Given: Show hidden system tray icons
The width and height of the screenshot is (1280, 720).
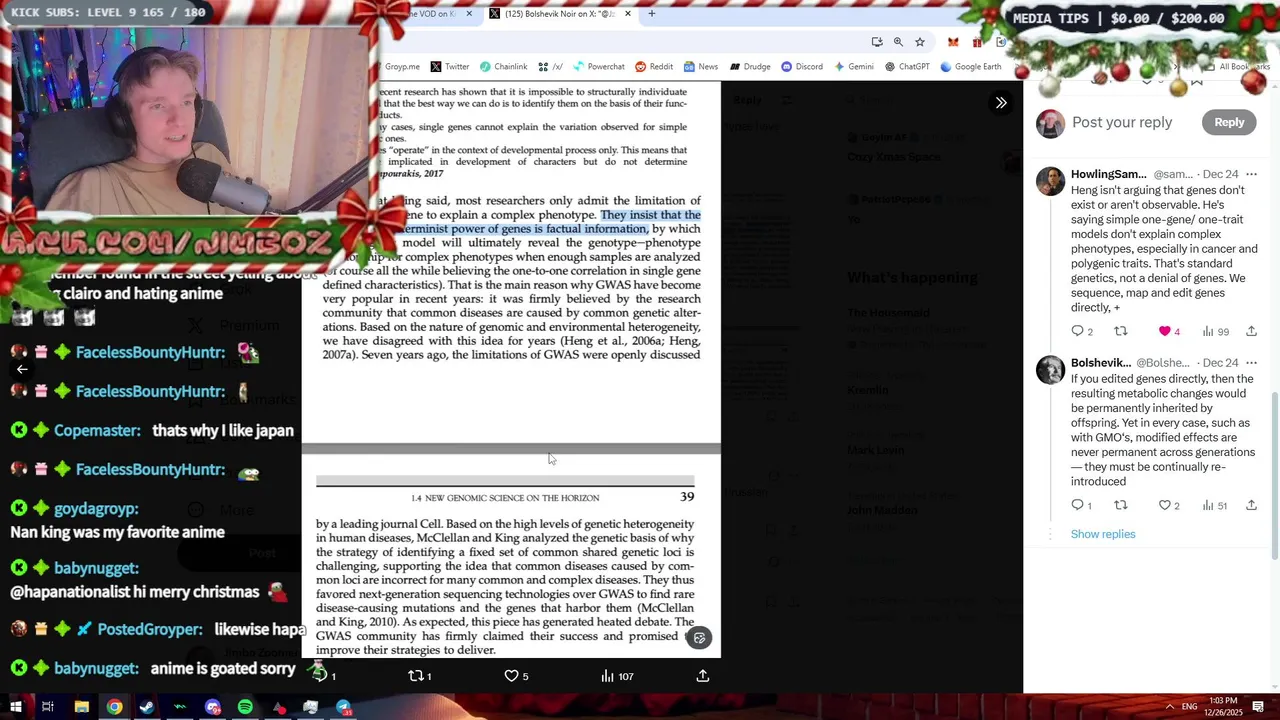Looking at the screenshot, I should click(x=1169, y=707).
